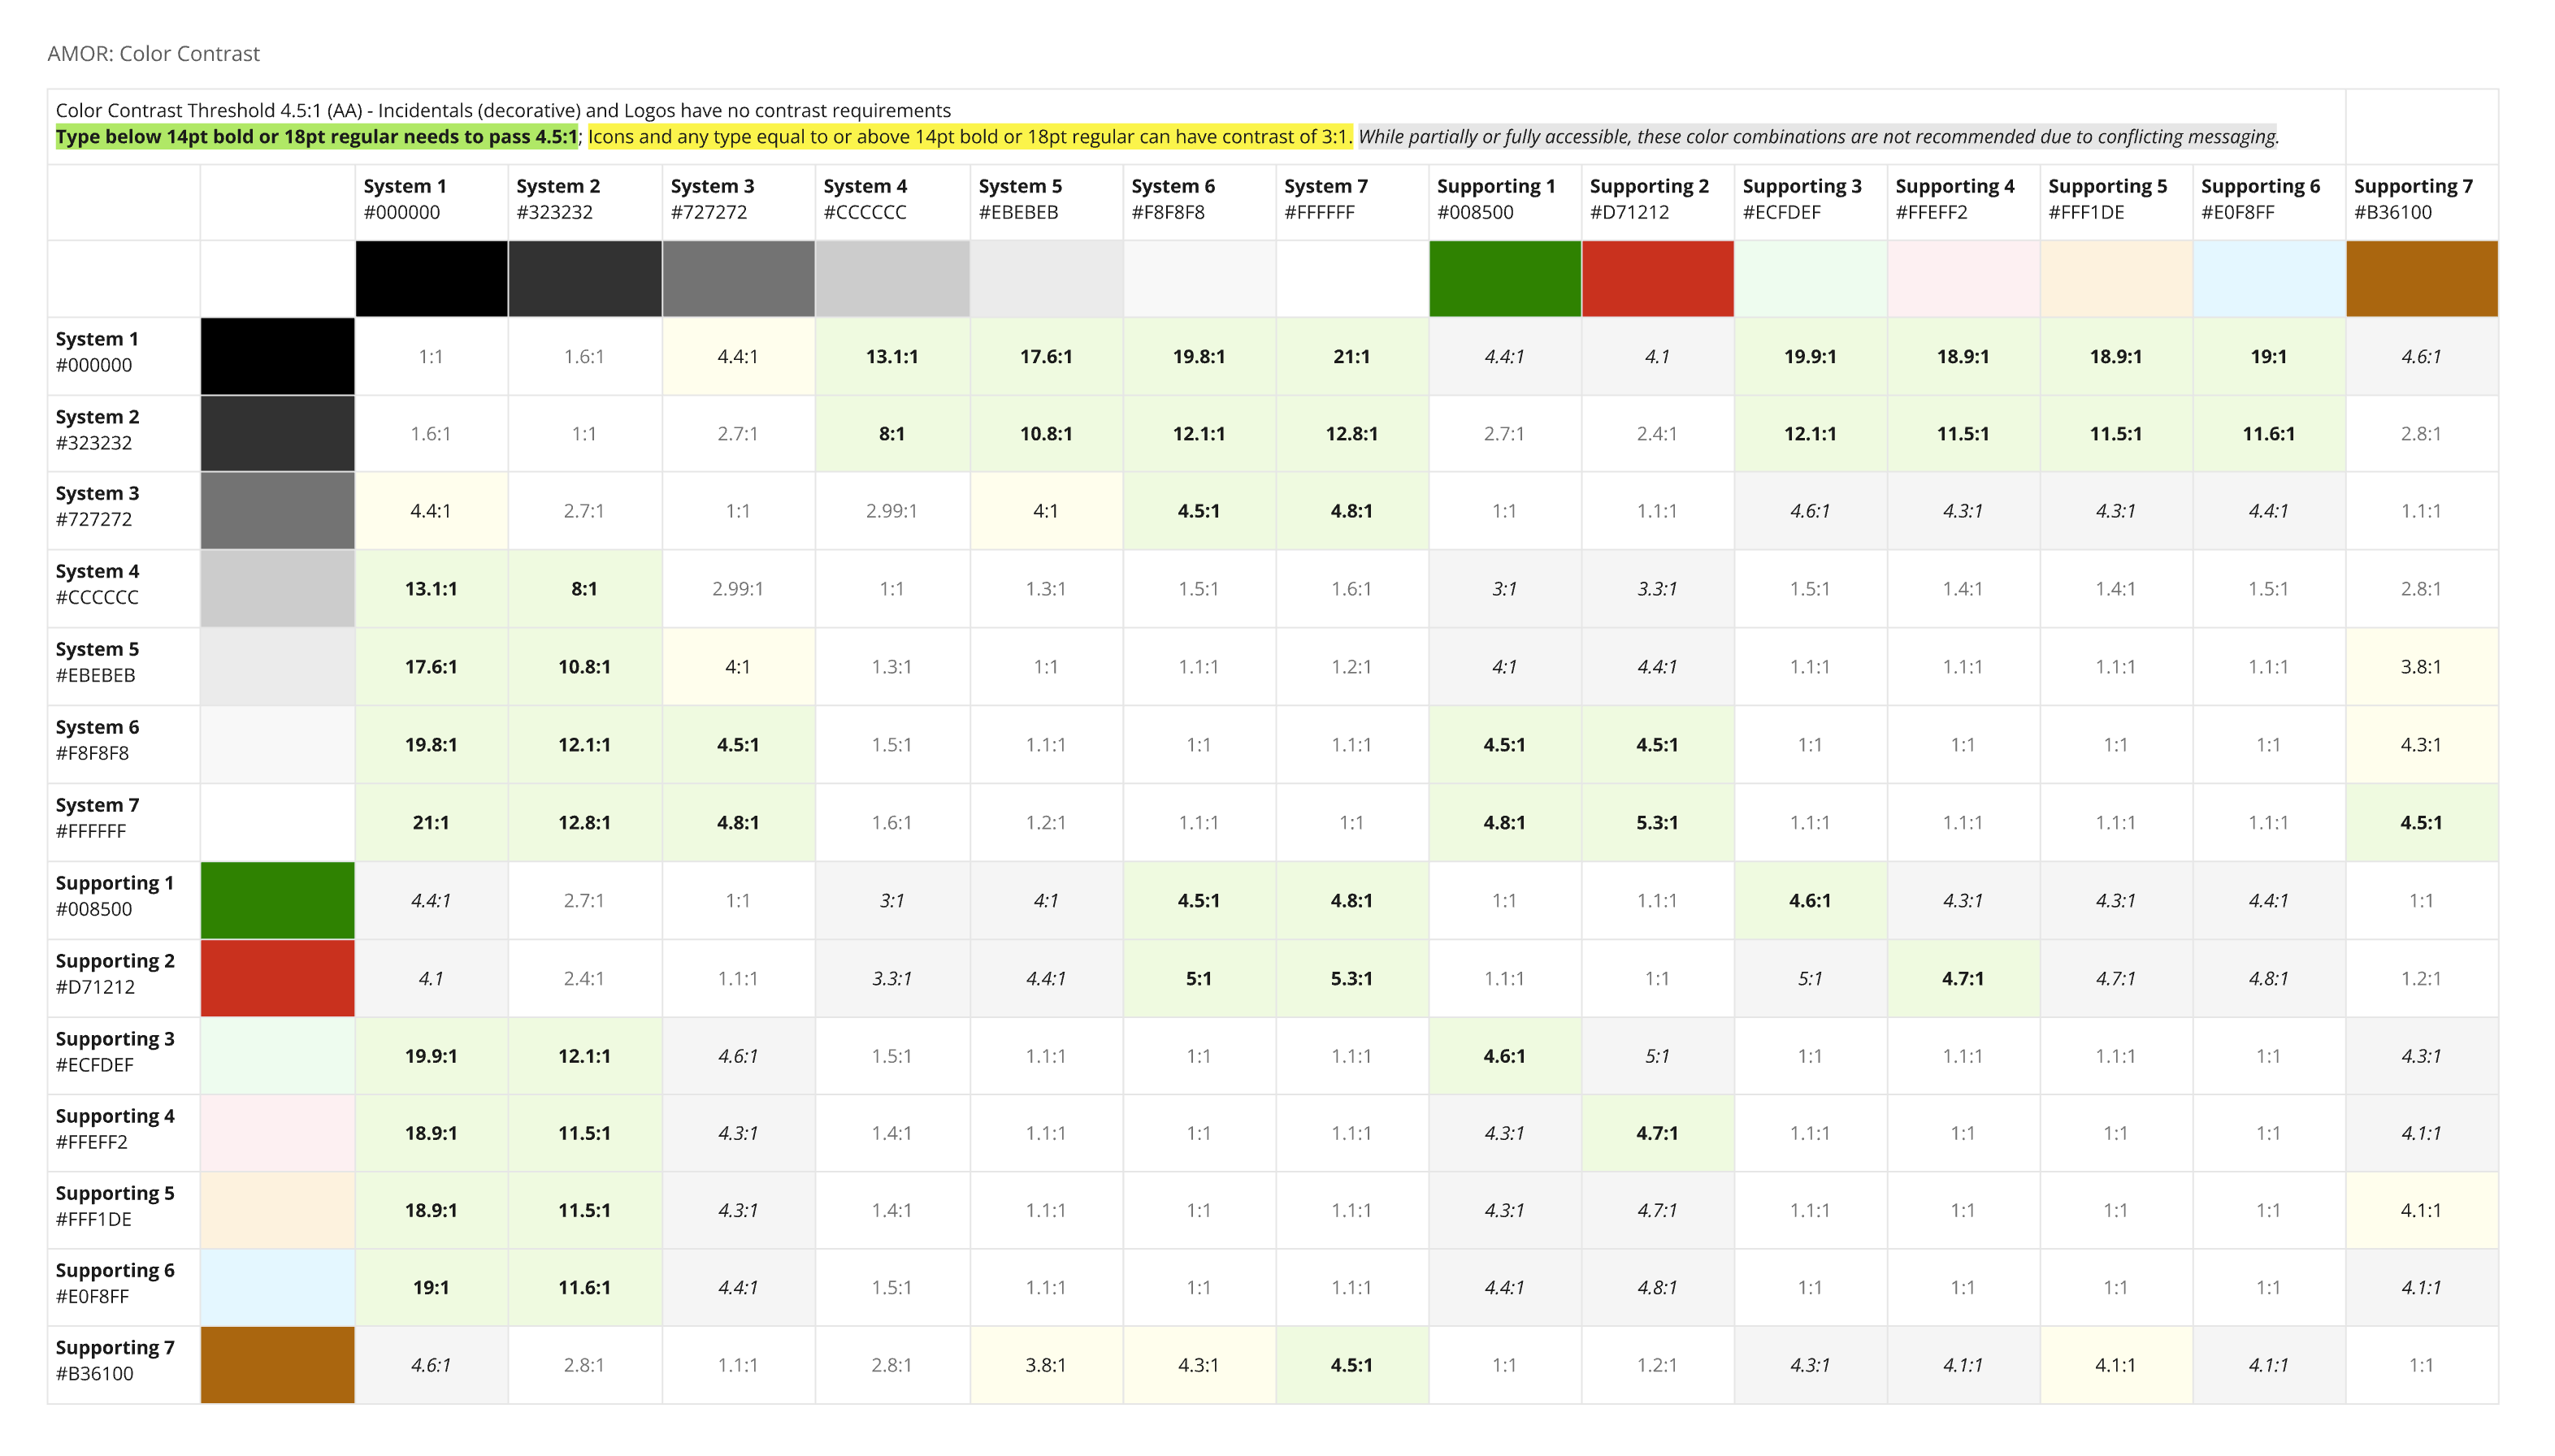Click '3.3:1' in Supporting 2 row

pyautogui.click(x=892, y=979)
